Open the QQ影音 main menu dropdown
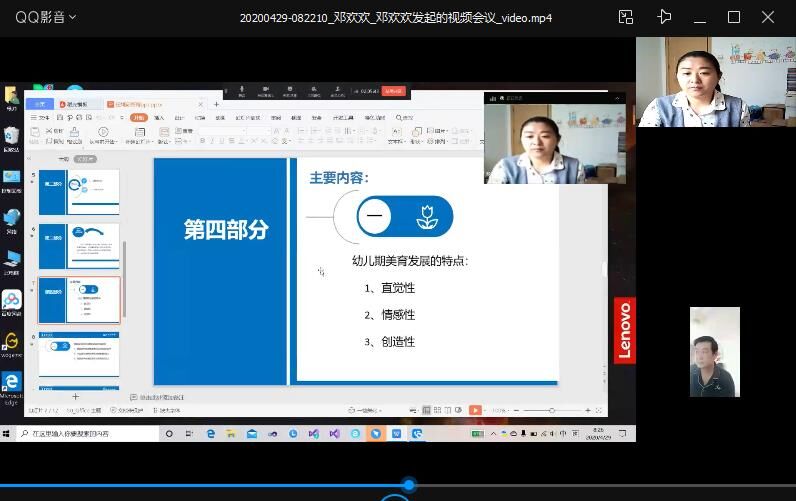The height and width of the screenshot is (501, 796). 45,17
